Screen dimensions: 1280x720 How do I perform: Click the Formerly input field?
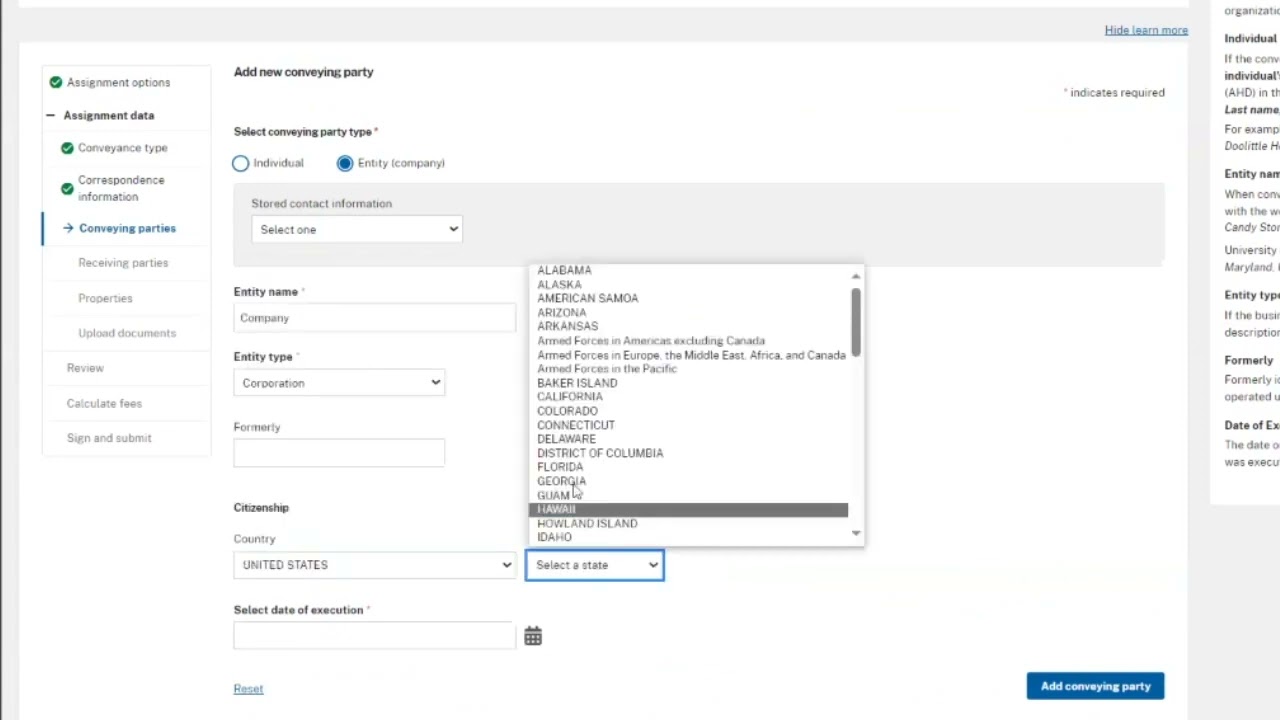click(x=339, y=453)
